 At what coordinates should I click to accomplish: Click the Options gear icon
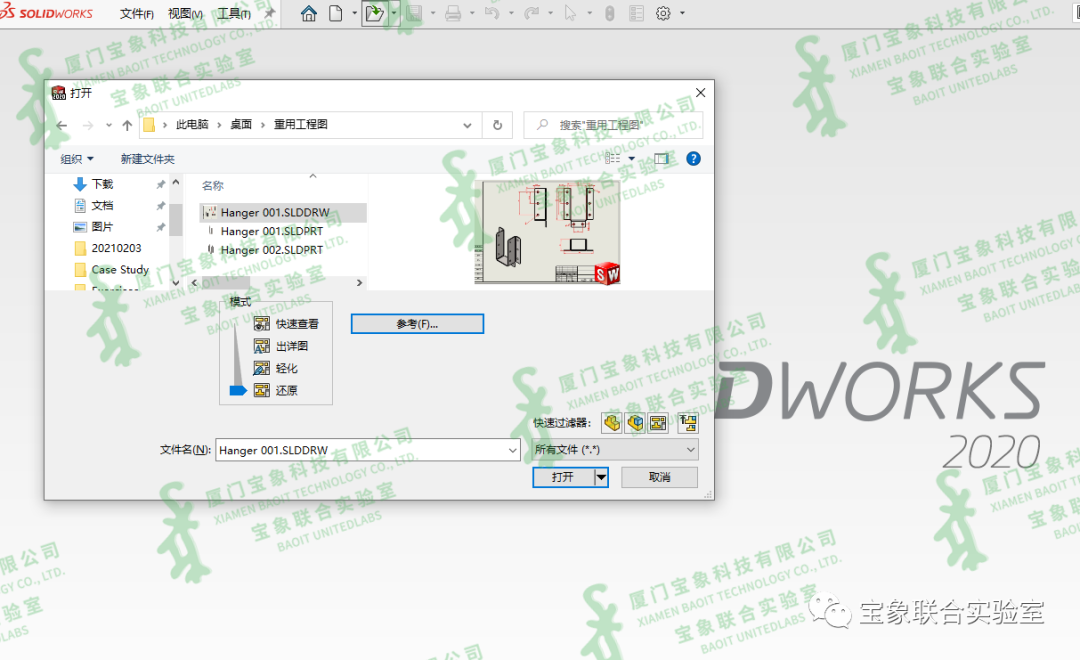click(x=663, y=13)
